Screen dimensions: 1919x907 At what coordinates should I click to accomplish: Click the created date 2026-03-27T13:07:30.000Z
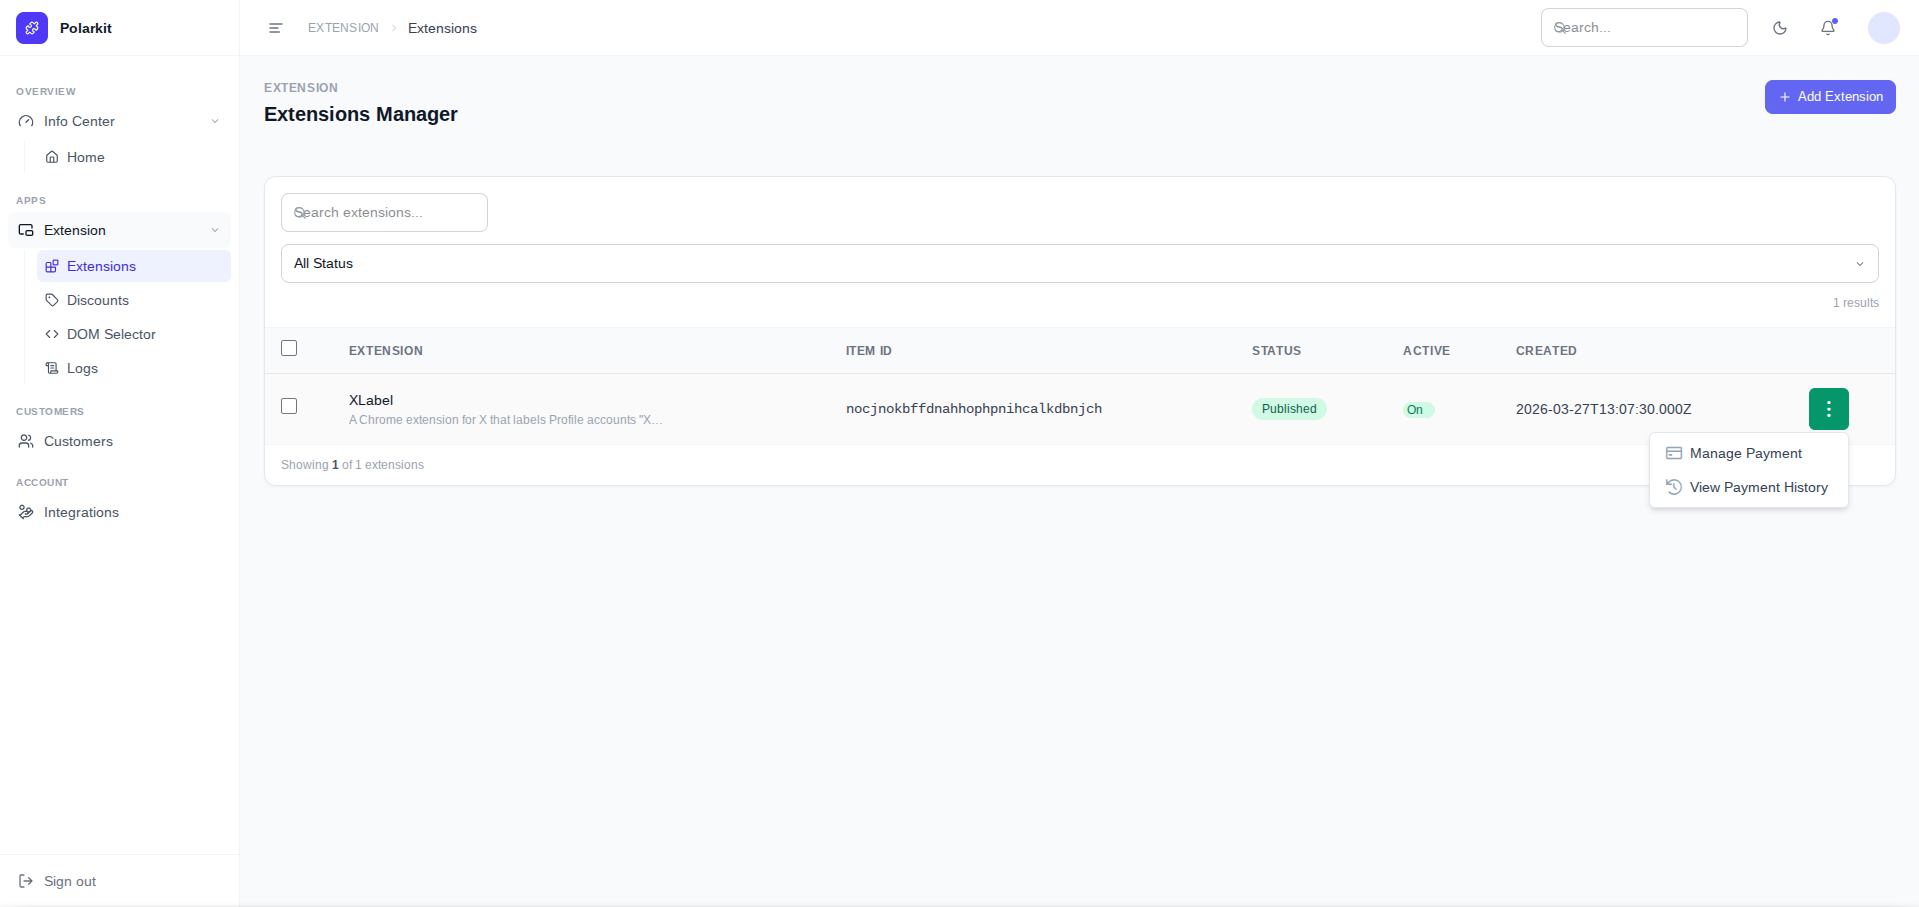[x=1603, y=409]
